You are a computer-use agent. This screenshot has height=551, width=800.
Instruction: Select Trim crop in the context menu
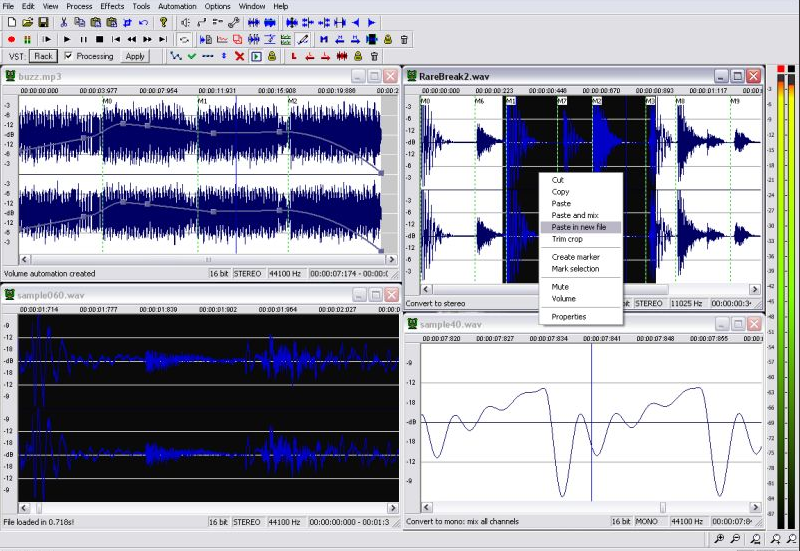tap(581, 239)
